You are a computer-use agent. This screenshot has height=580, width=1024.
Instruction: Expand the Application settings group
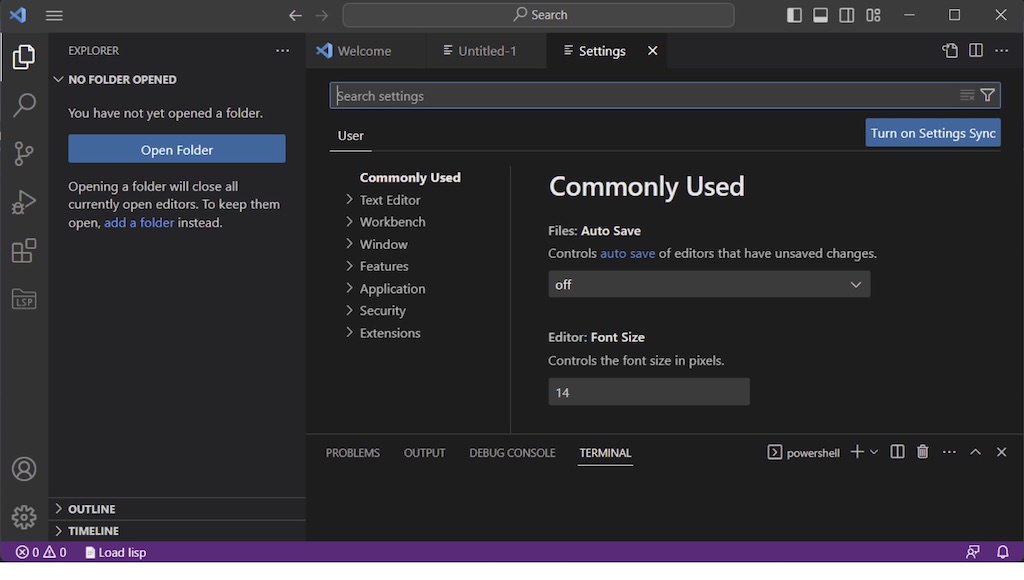pyautogui.click(x=392, y=289)
